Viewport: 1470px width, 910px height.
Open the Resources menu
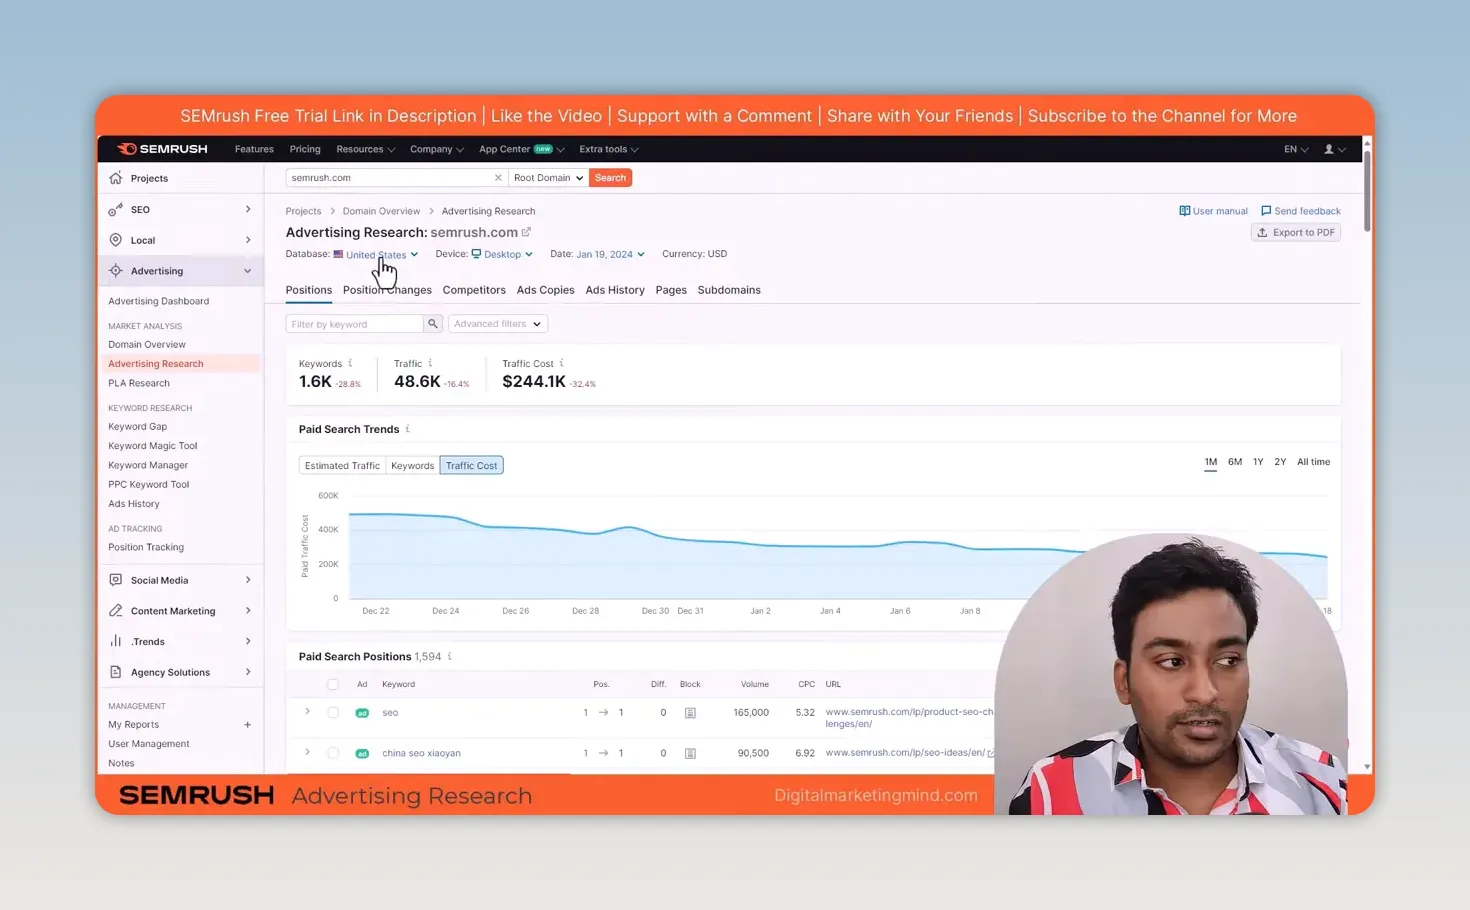click(x=365, y=149)
